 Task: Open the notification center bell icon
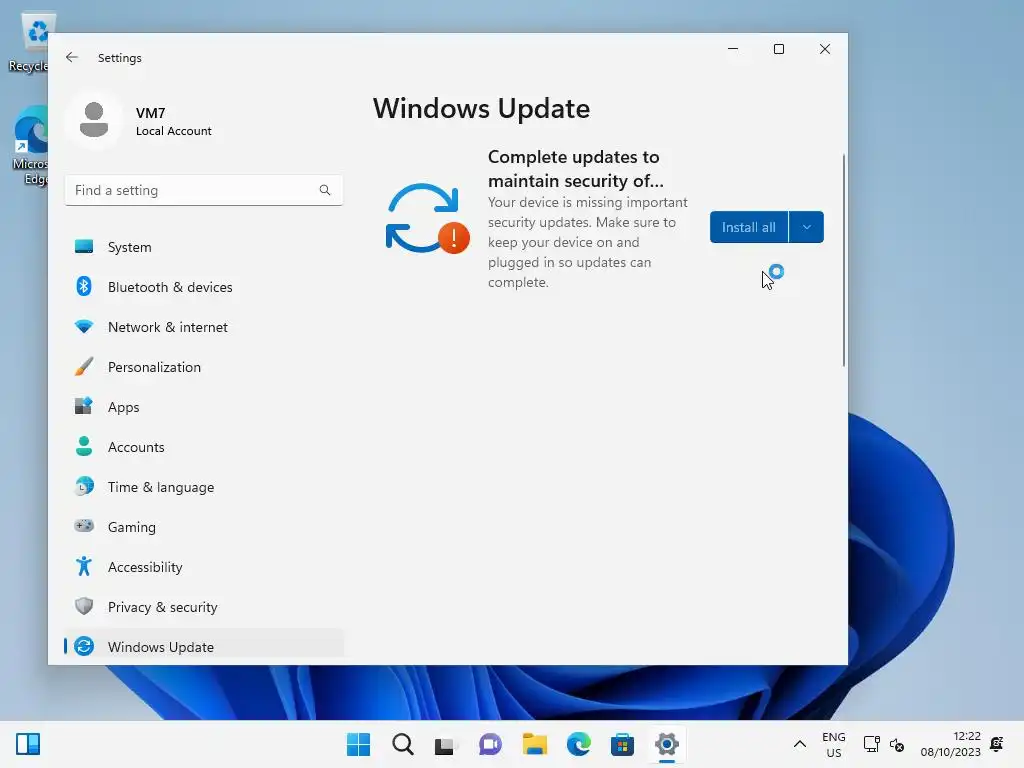pos(997,744)
